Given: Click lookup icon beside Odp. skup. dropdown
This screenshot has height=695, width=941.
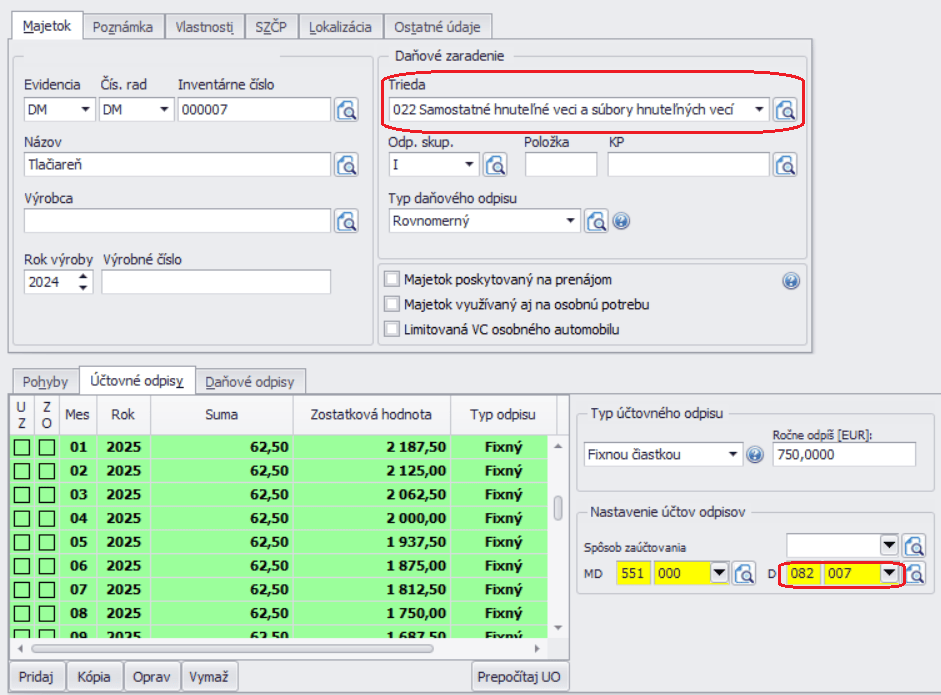Looking at the screenshot, I should point(495,165).
